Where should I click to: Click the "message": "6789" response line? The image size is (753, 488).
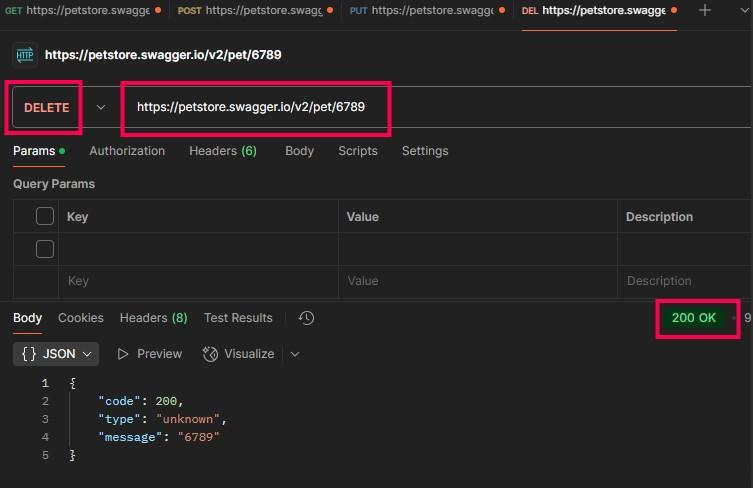159,437
